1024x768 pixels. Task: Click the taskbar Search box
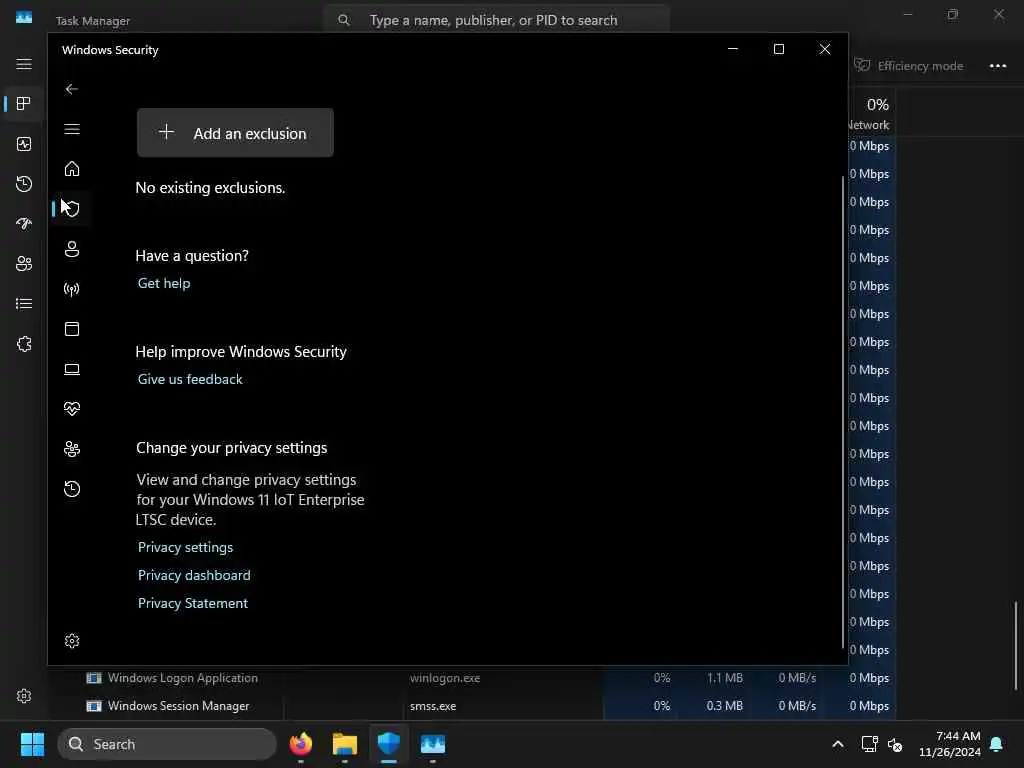coord(167,744)
